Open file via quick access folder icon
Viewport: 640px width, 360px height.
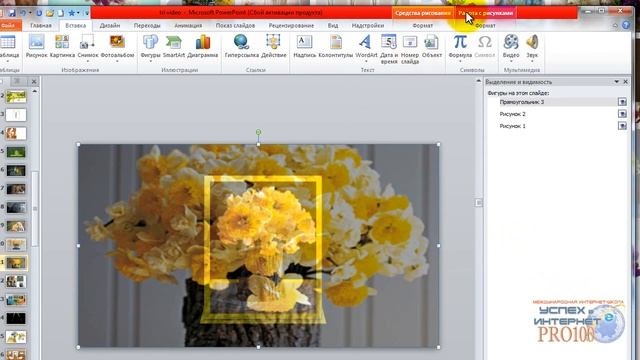click(50, 13)
